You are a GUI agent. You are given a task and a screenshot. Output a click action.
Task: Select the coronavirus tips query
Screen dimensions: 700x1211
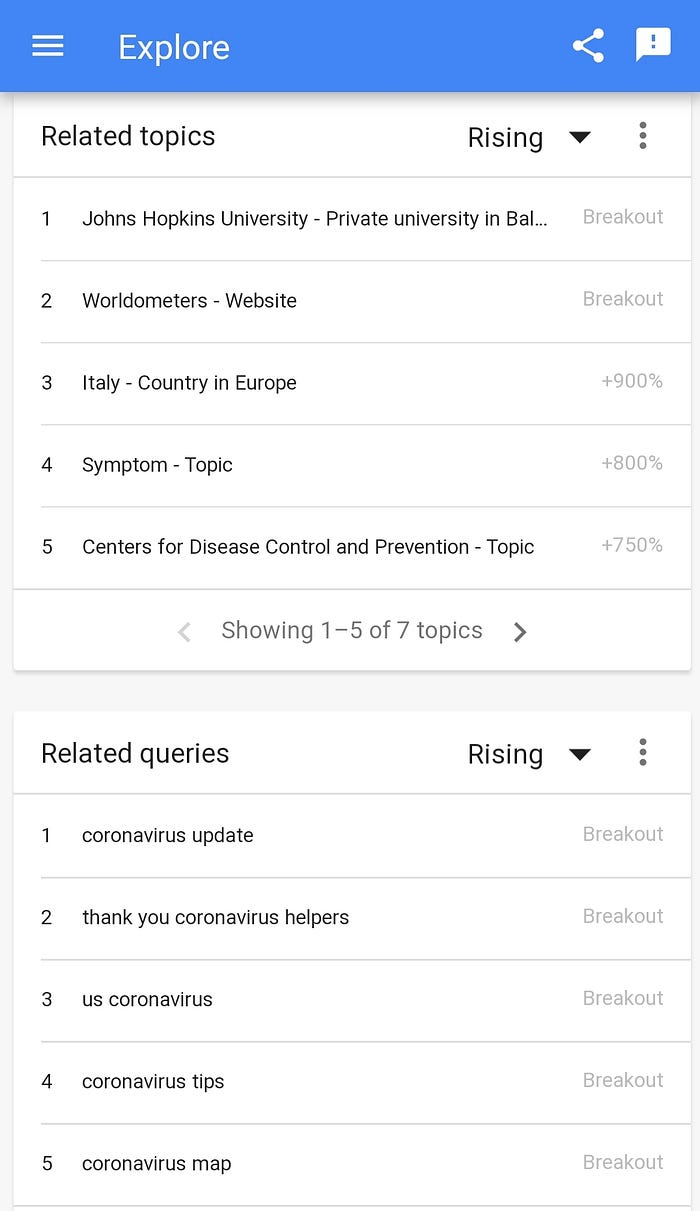[153, 1082]
